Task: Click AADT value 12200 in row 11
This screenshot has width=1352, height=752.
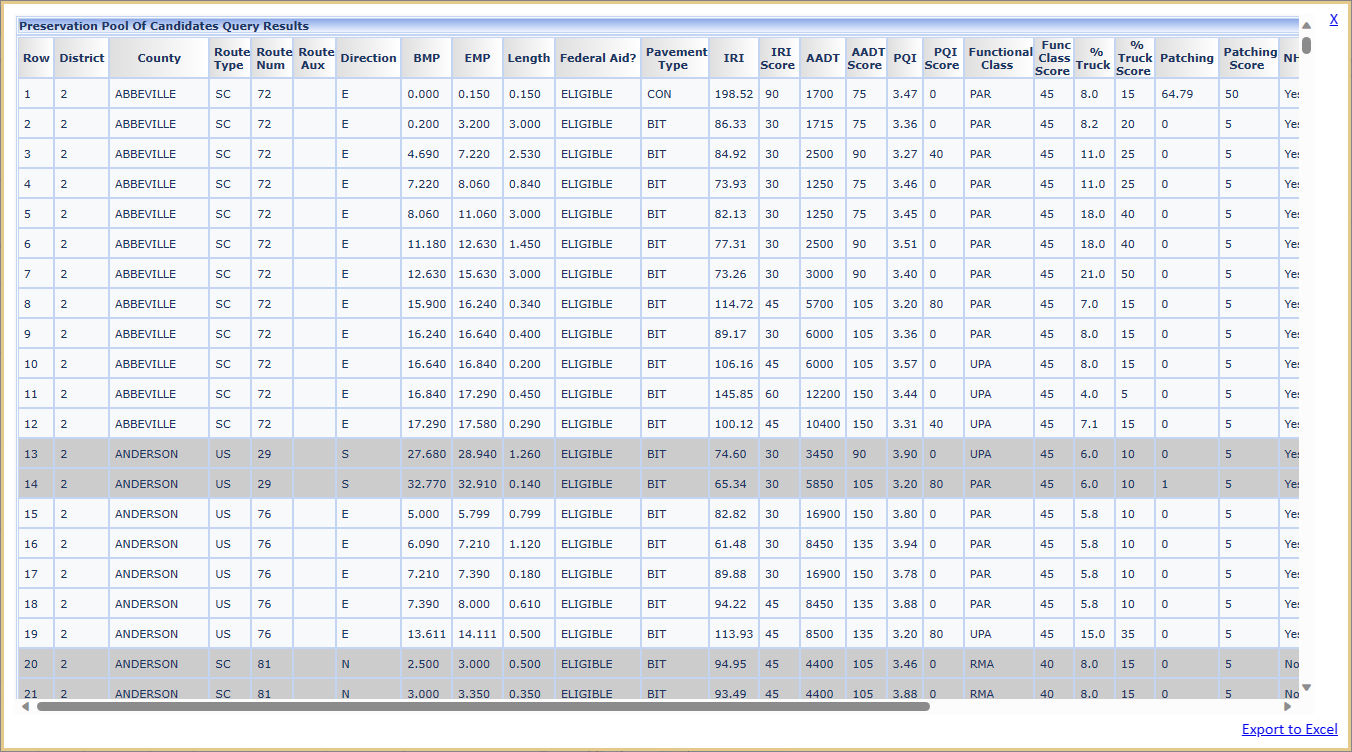Action: 822,394
